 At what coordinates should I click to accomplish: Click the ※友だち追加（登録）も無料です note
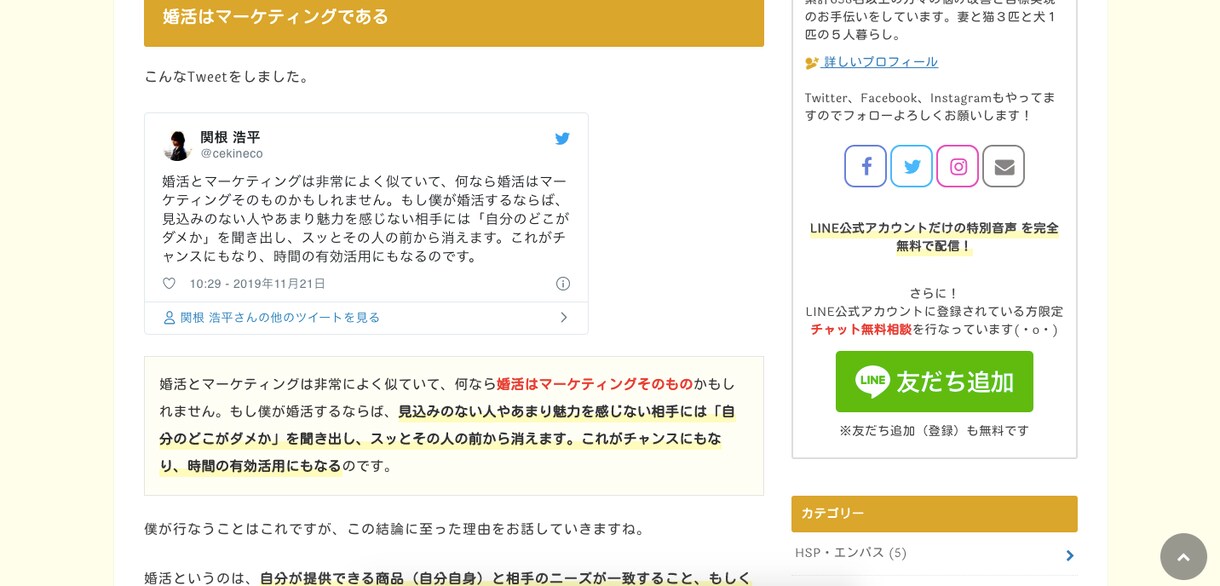[x=934, y=431]
